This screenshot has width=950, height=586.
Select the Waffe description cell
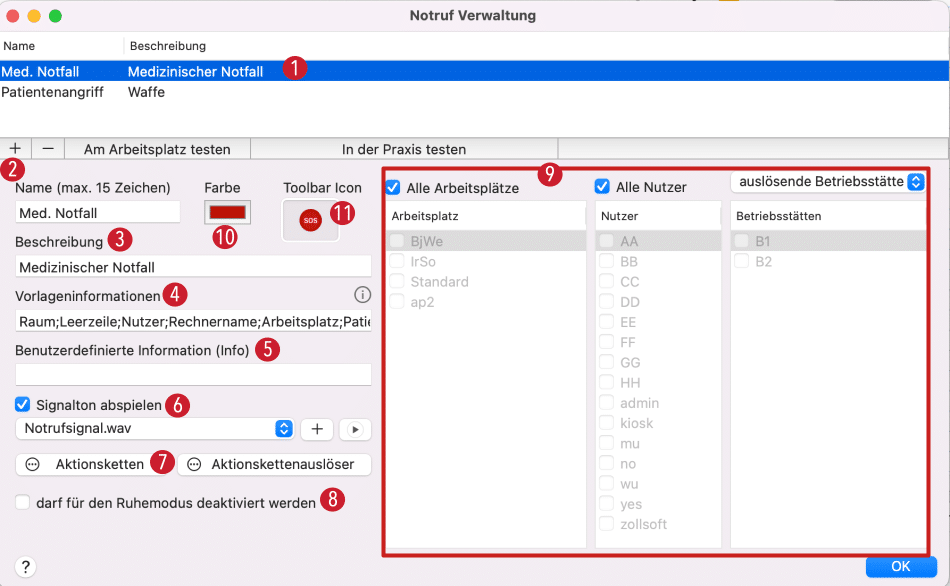click(146, 92)
